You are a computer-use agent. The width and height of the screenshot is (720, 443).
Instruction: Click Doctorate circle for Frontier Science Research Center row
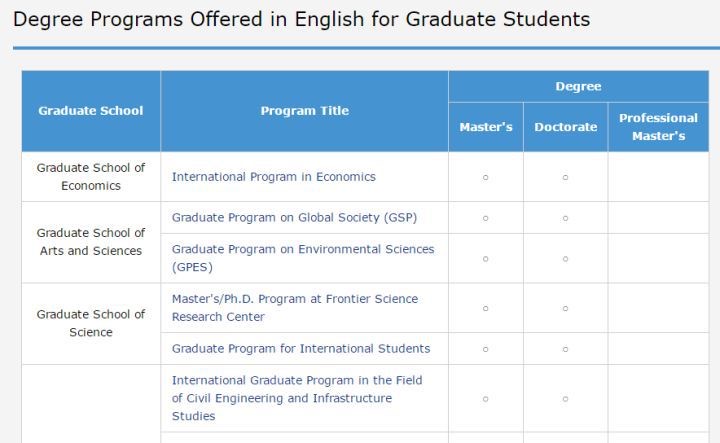click(x=565, y=308)
